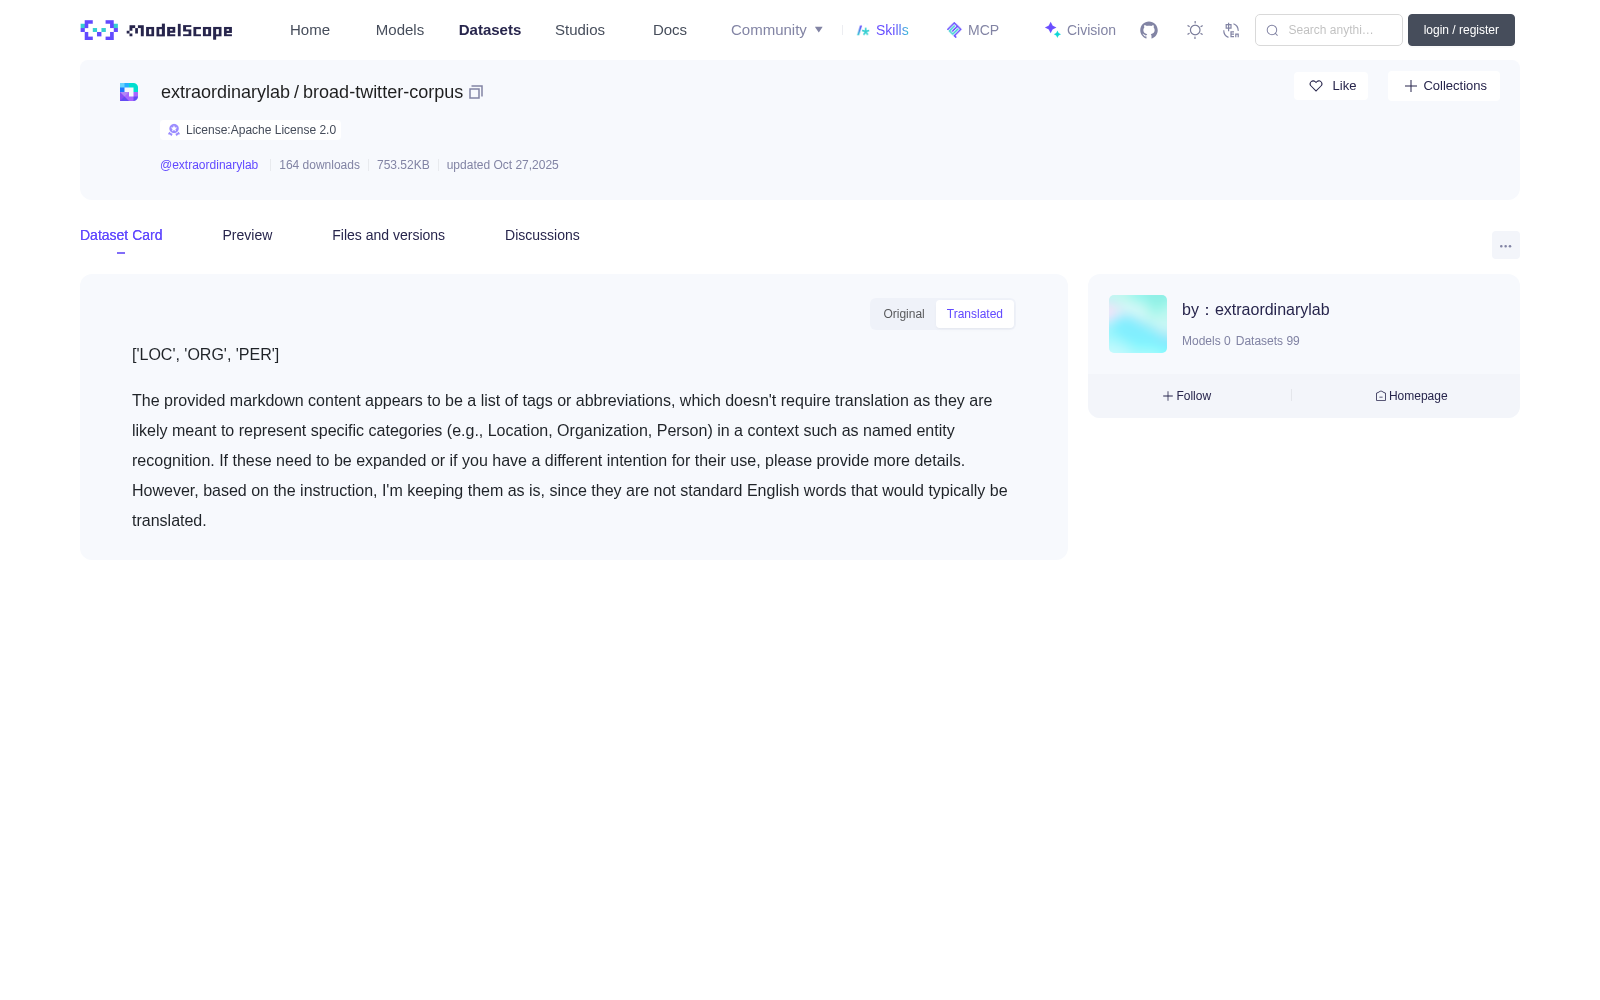
Task: Click the heart Like button
Action: click(1331, 86)
